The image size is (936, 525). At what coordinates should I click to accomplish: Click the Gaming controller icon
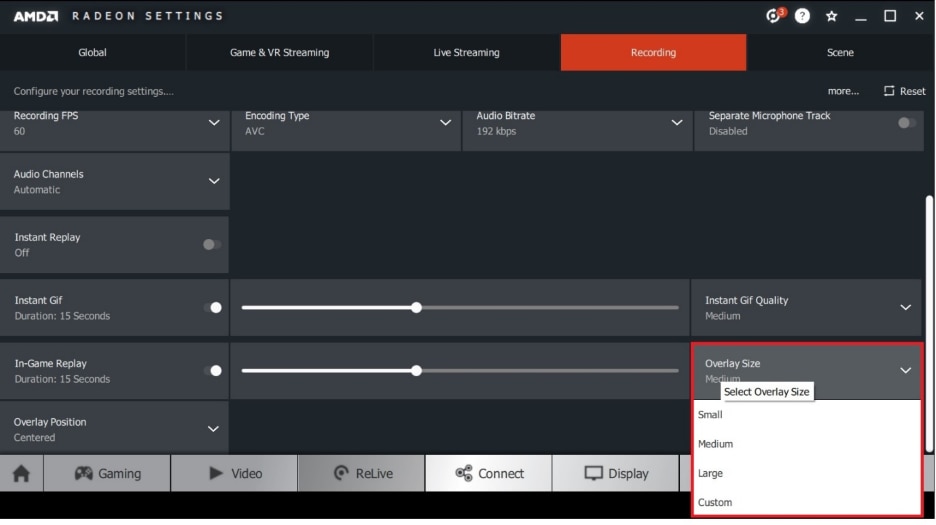(x=83, y=474)
